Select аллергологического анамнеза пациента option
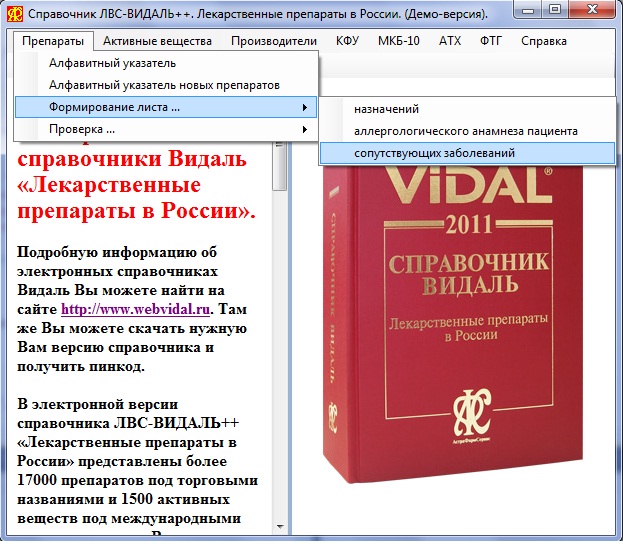The image size is (623, 544). pos(467,131)
